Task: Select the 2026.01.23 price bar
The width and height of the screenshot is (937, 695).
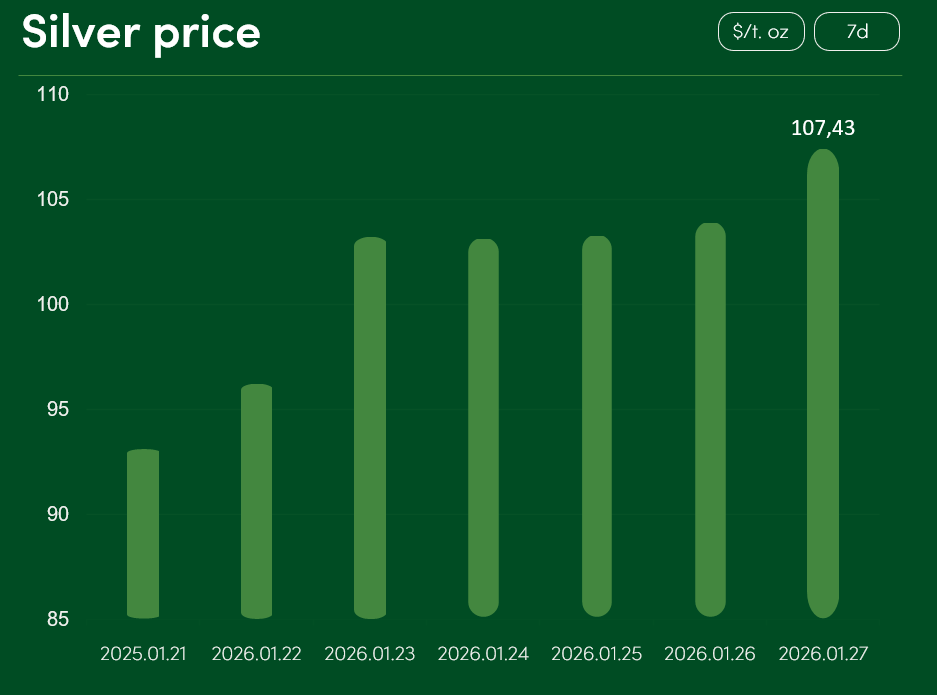Action: pos(370,428)
